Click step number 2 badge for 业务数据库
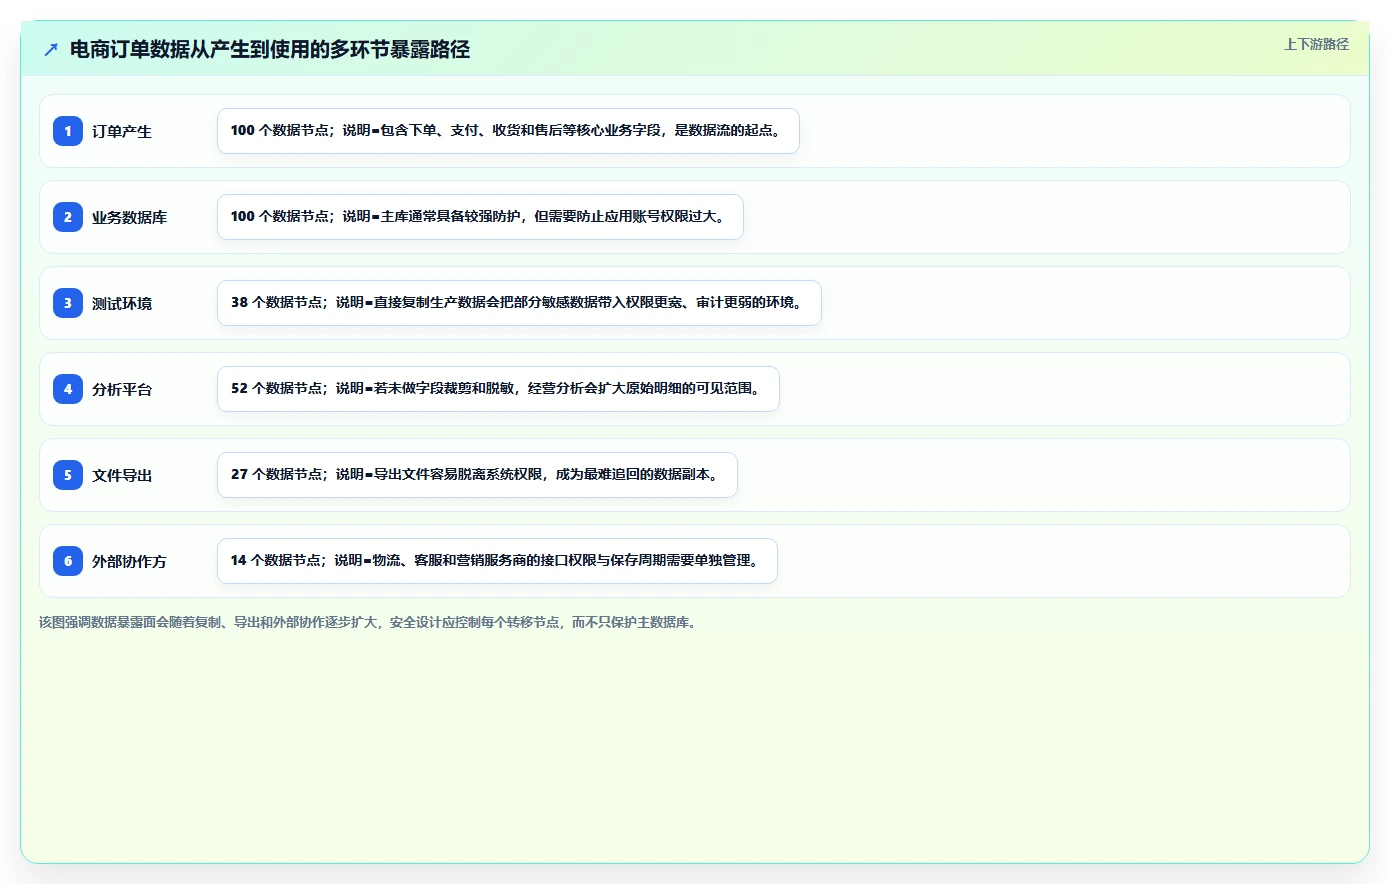This screenshot has height=884, width=1390. click(x=68, y=217)
